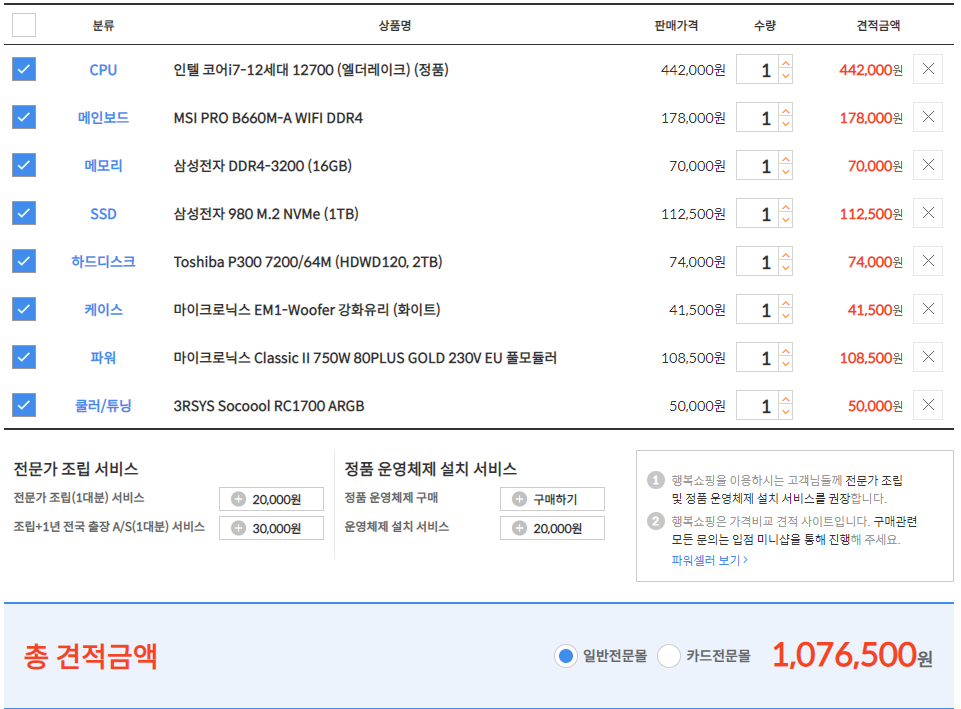Remove the 케이스 row with X icon
This screenshot has width=961, height=709.
tap(928, 309)
